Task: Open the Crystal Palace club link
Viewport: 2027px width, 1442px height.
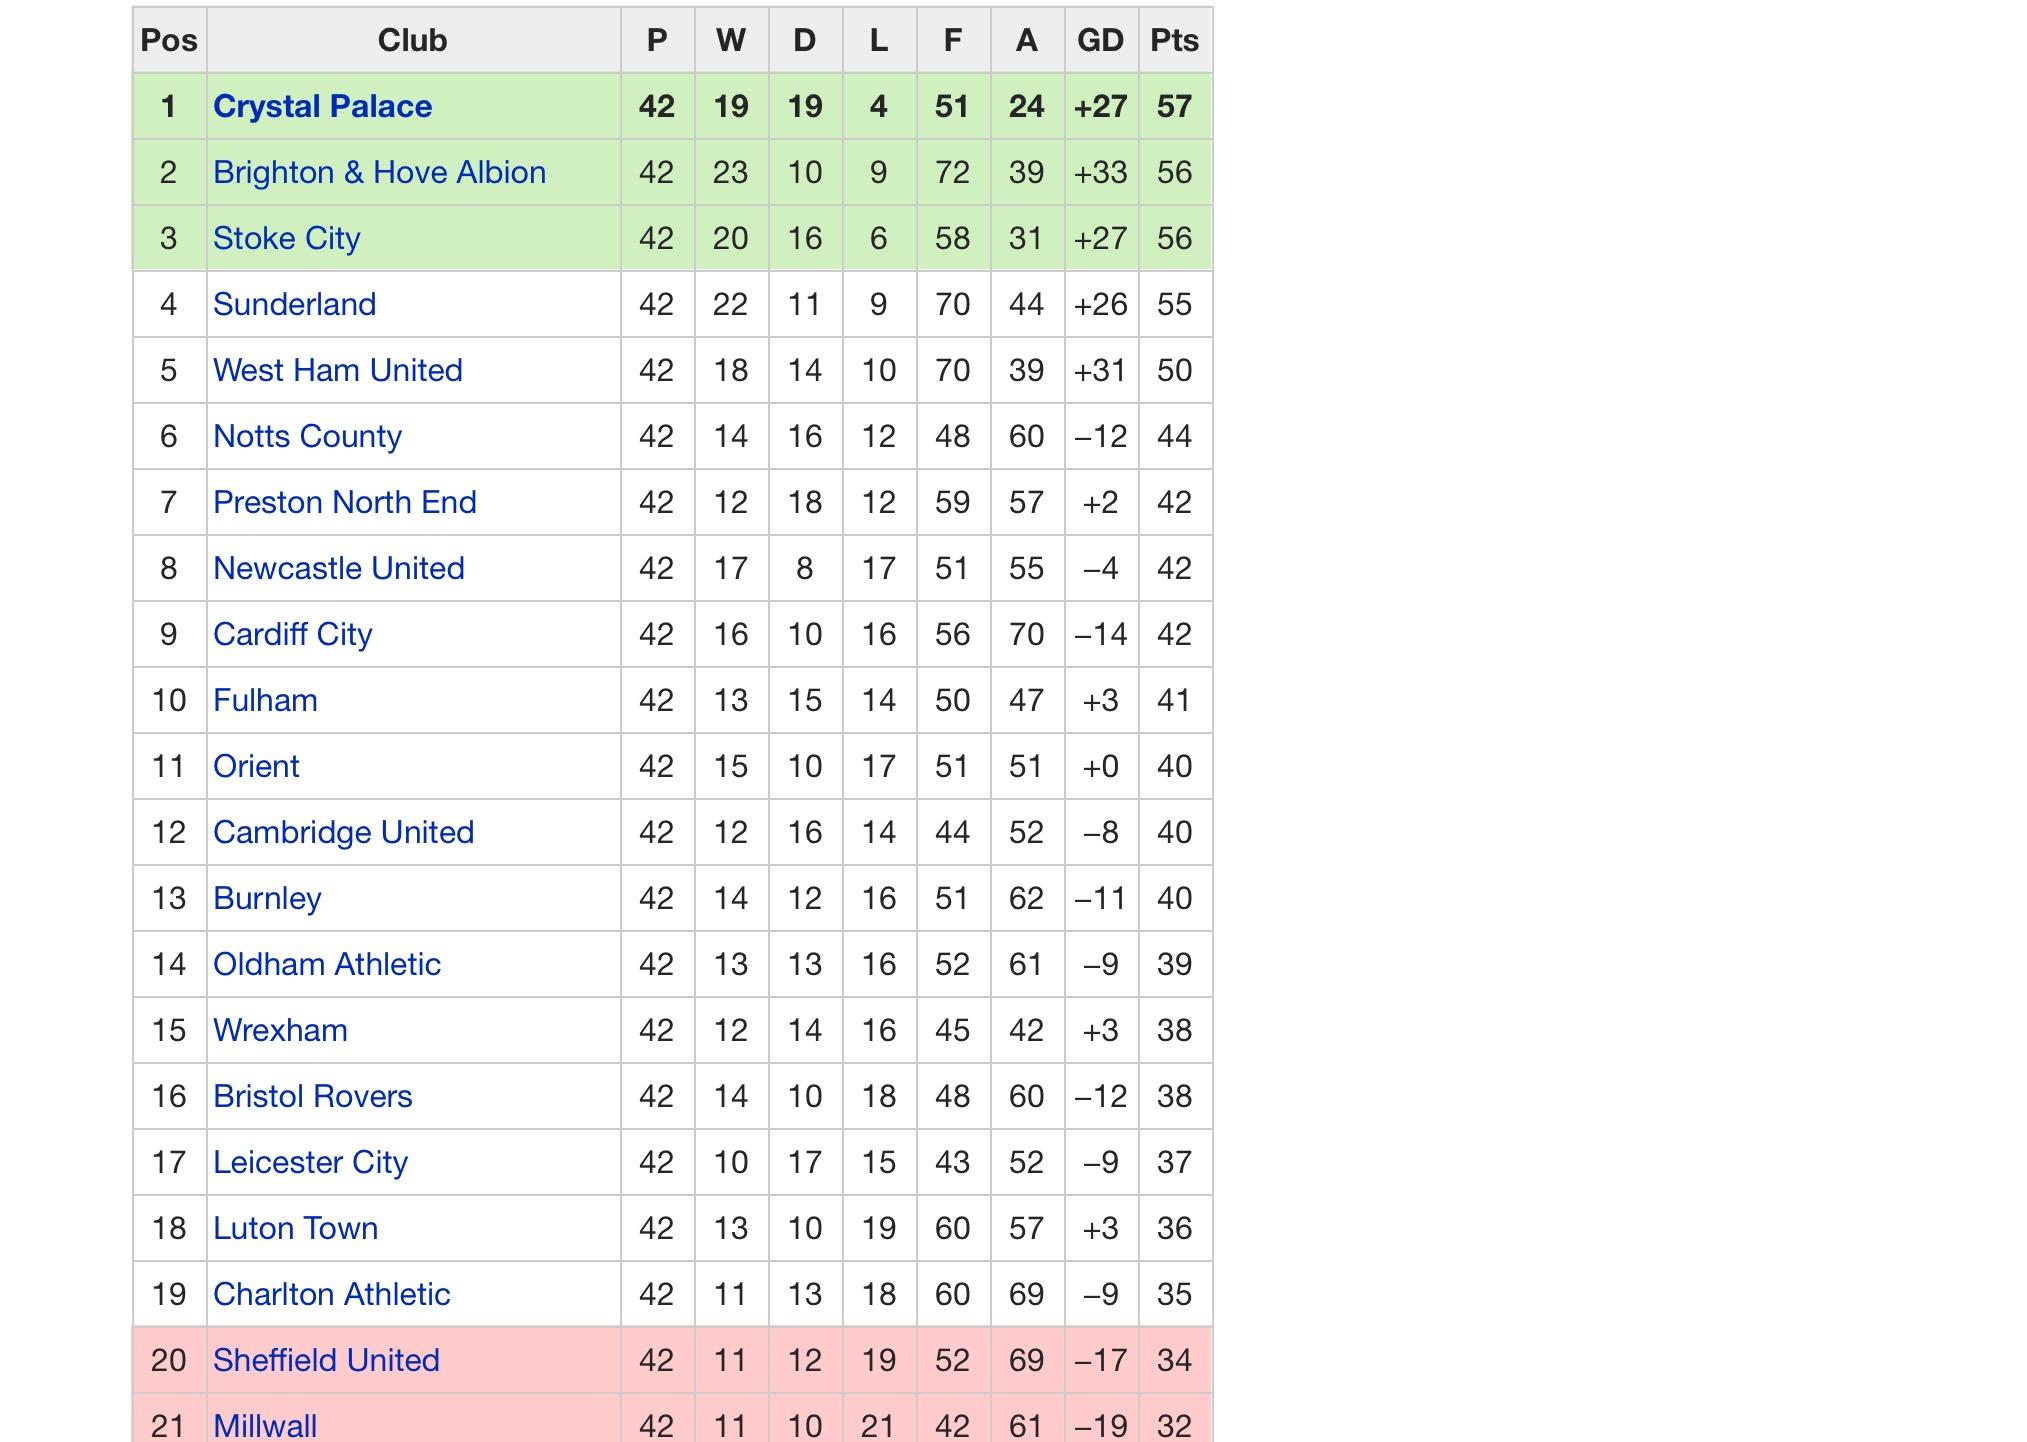Action: click(x=322, y=106)
